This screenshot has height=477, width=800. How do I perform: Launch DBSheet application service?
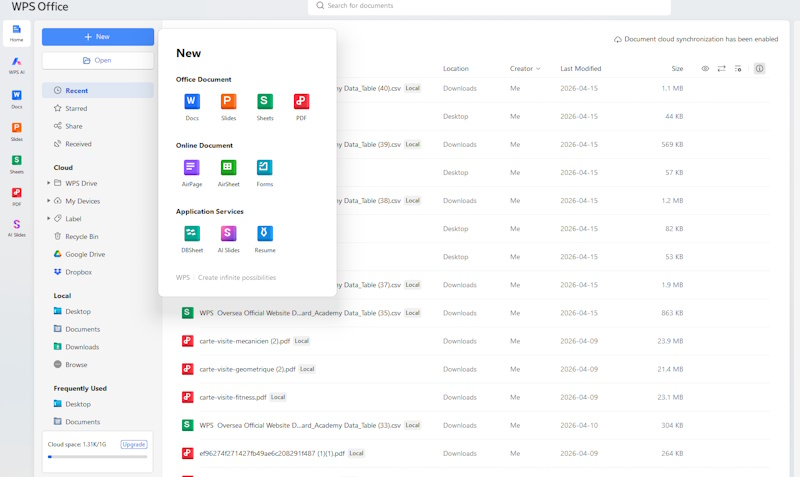[192, 239]
